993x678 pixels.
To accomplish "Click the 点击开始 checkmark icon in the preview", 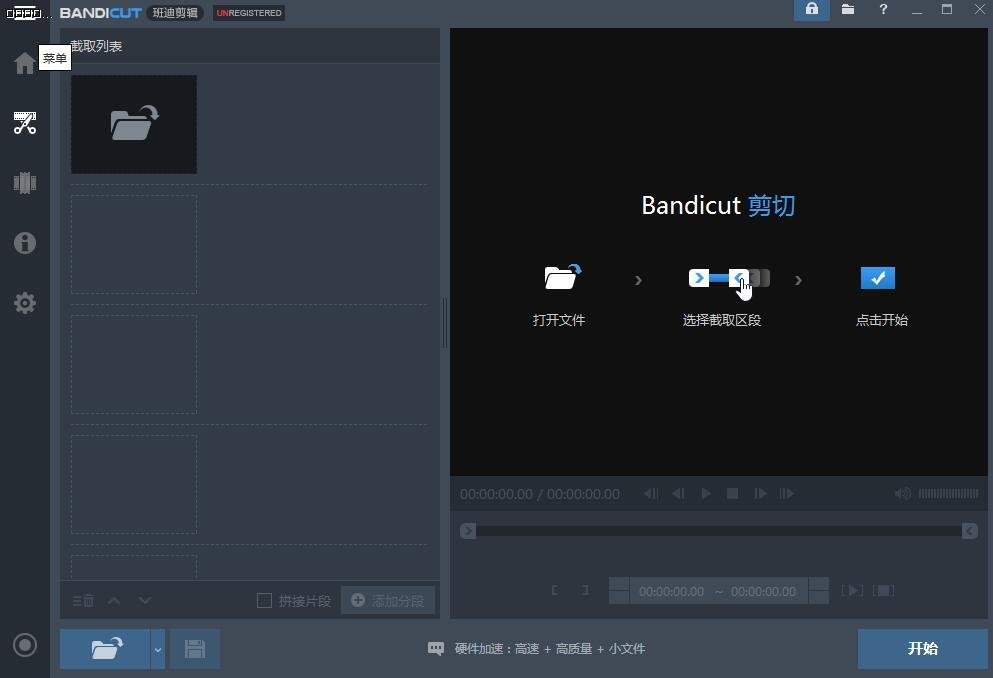I will coord(878,278).
